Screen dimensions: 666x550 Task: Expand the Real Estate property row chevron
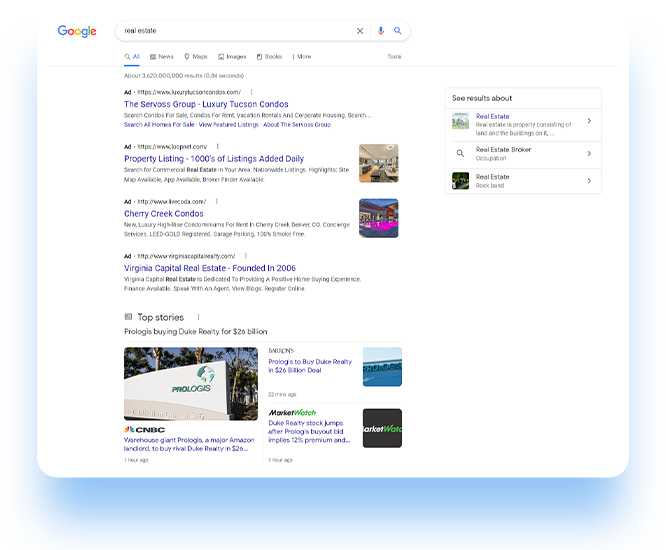pyautogui.click(x=589, y=121)
